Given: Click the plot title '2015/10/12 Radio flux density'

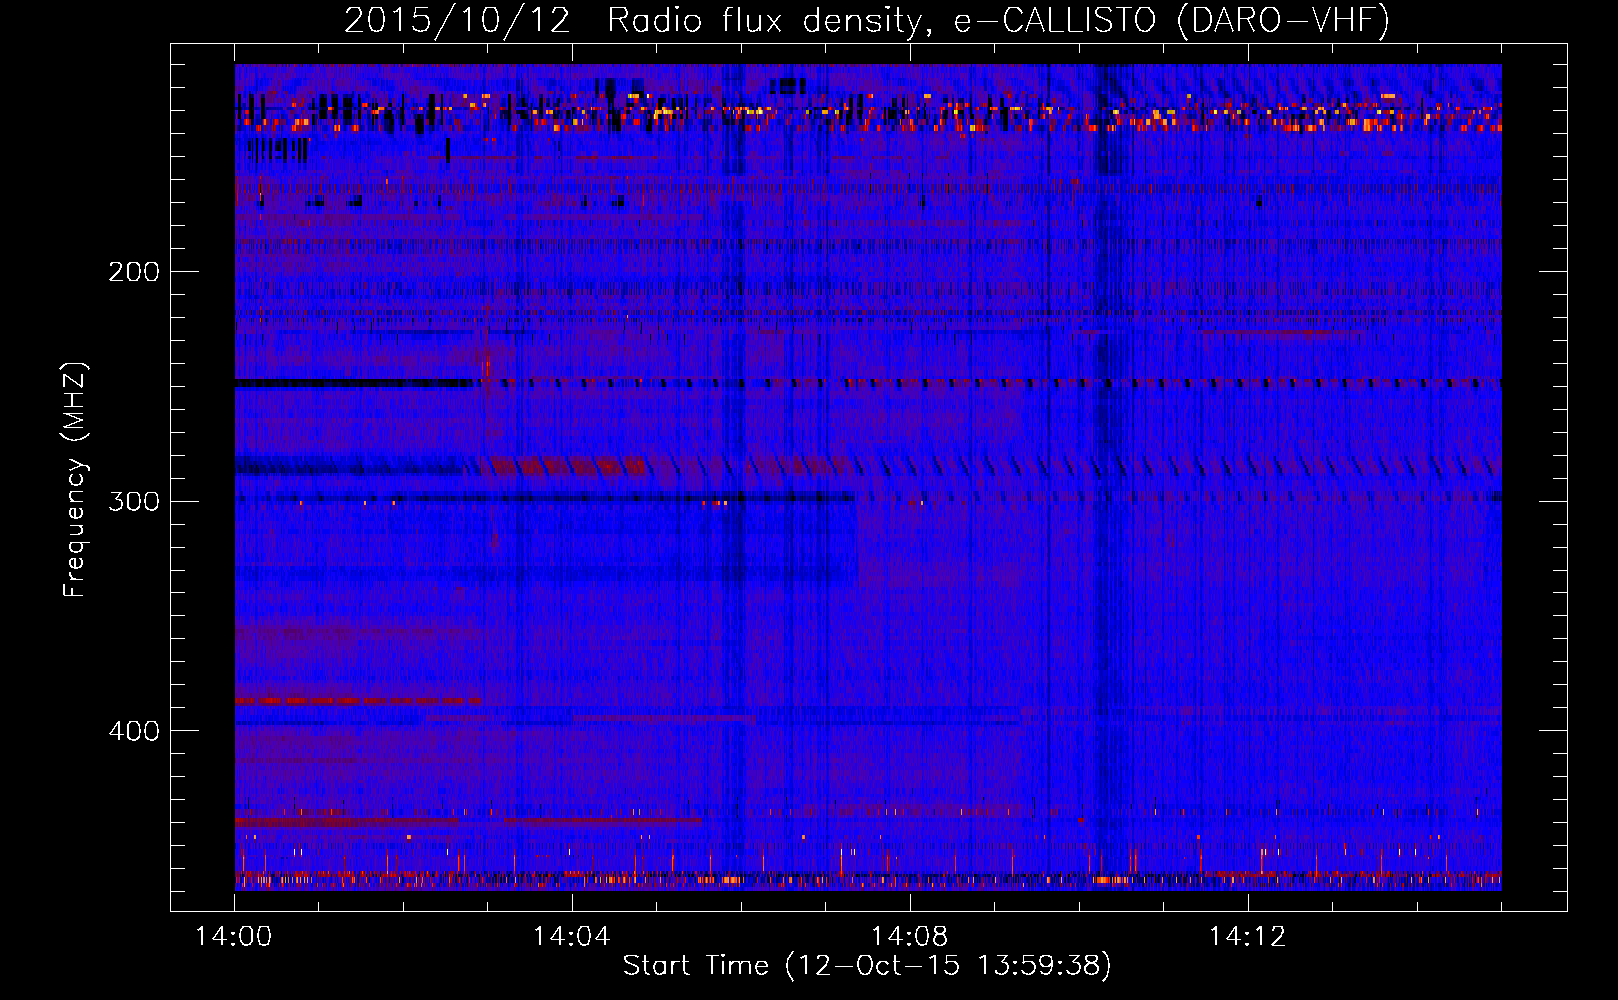Looking at the screenshot, I should [x=867, y=20].
